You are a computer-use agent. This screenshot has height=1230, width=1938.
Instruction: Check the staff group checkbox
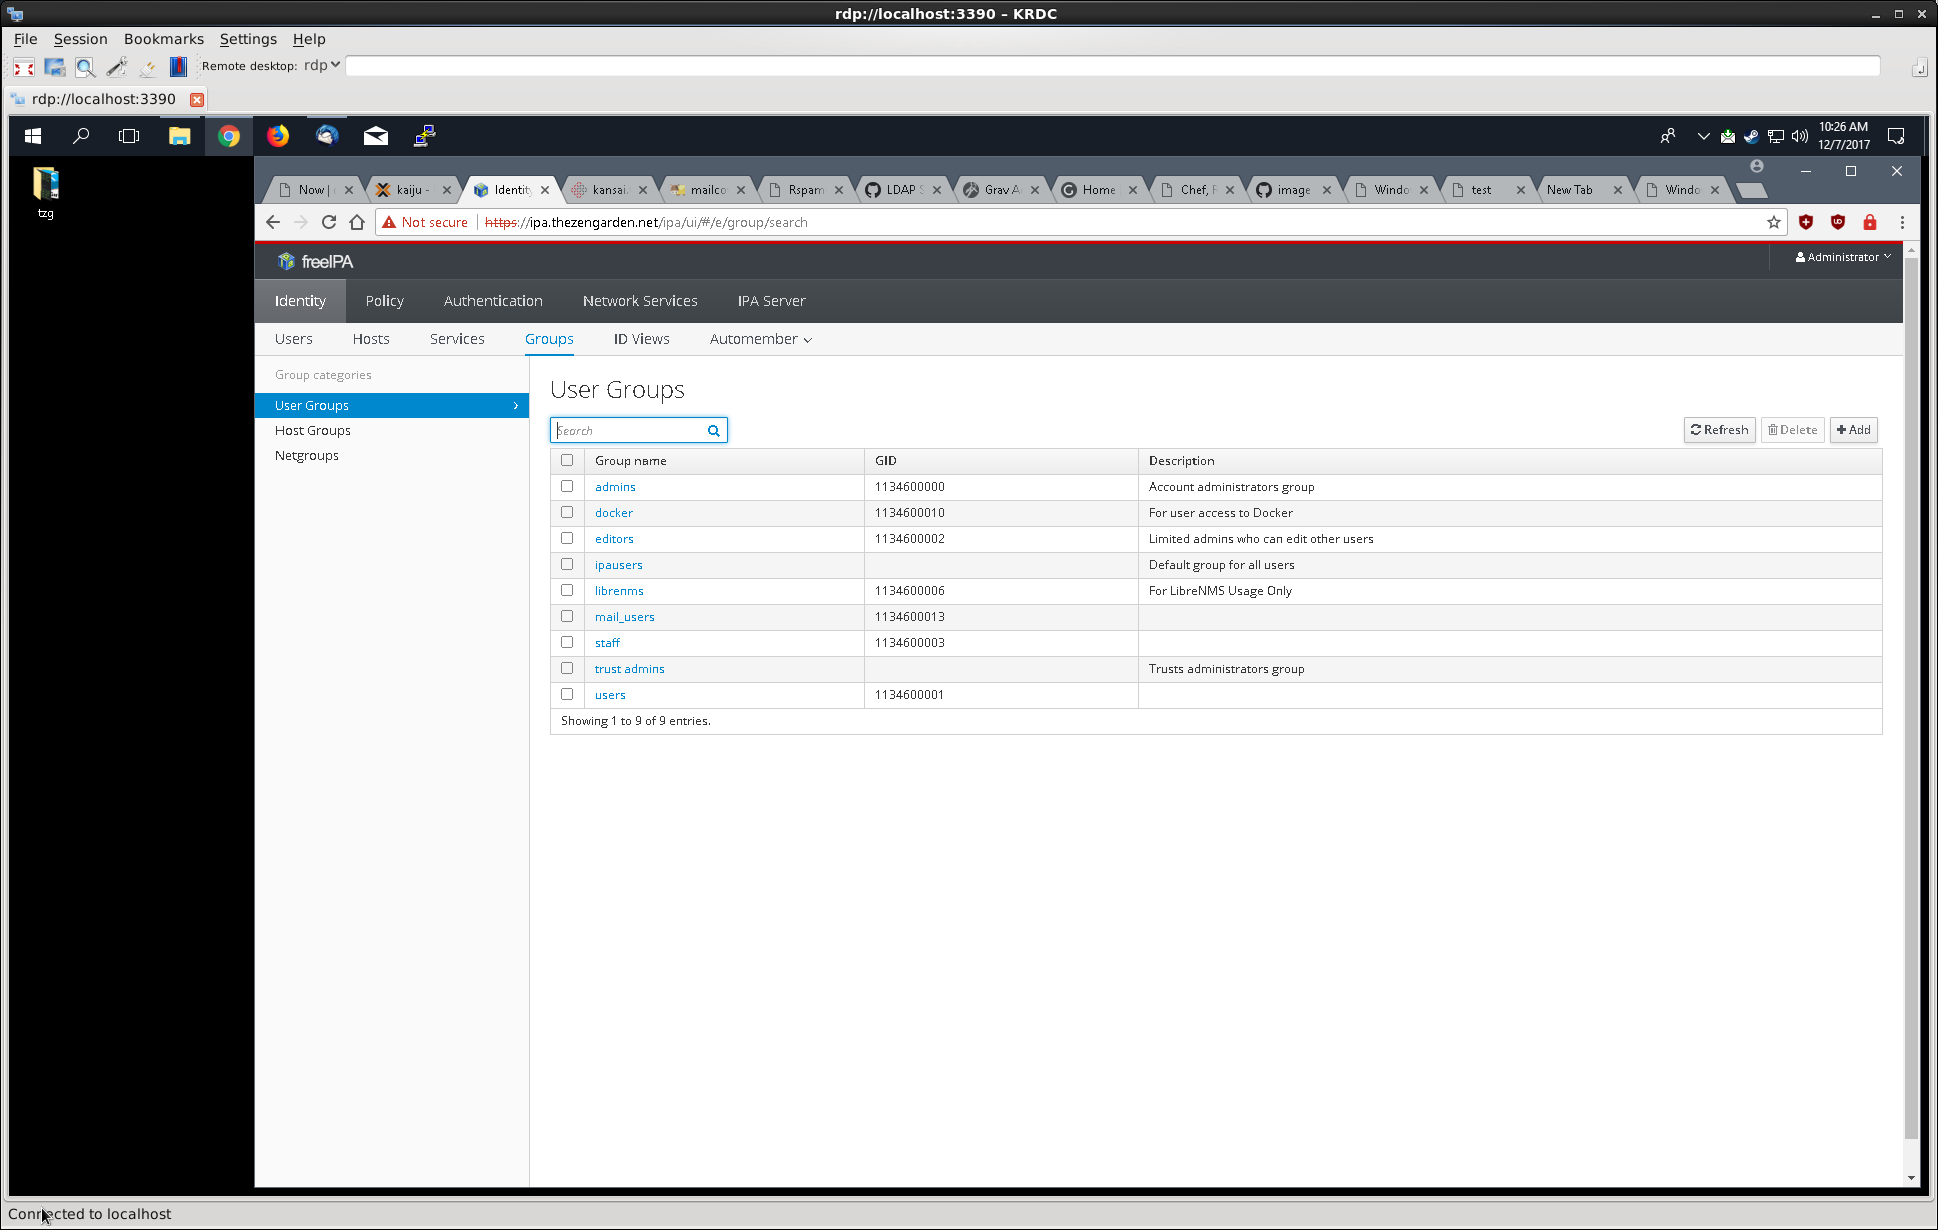pos(567,642)
